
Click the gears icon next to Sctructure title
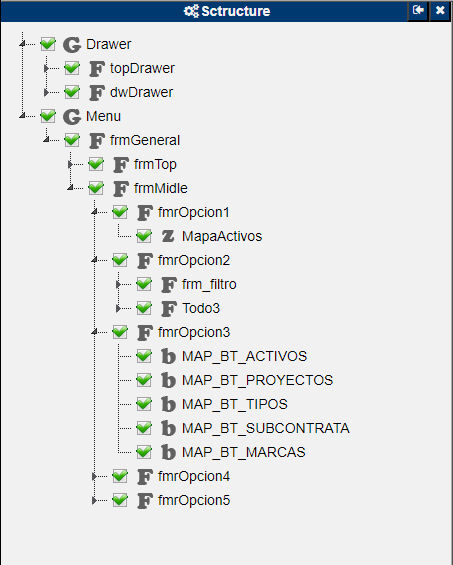[x=191, y=11]
